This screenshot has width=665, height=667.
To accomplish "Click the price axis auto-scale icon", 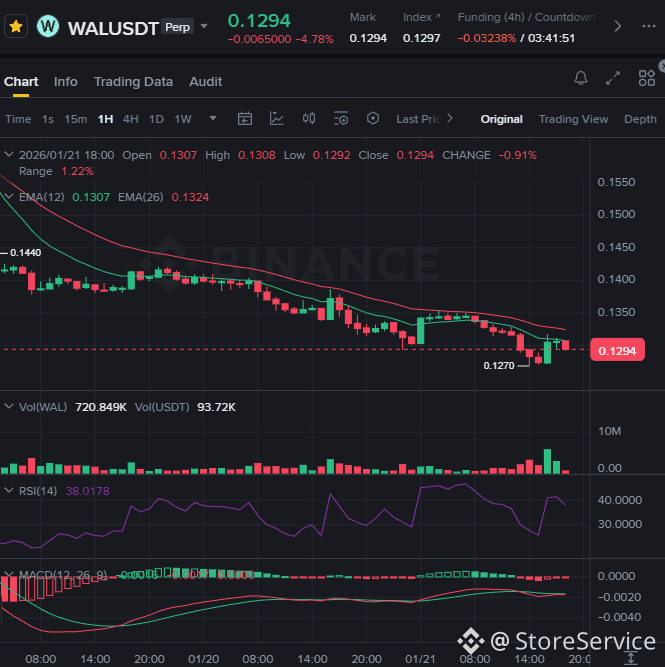I will coord(631,658).
